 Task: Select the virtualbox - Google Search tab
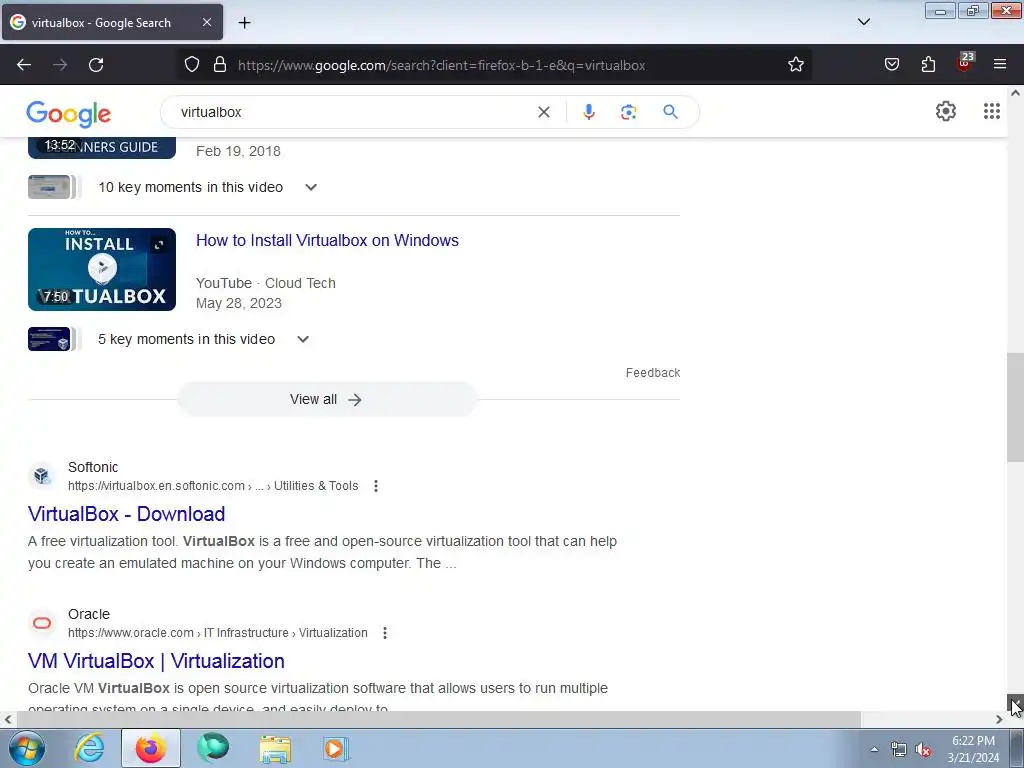pos(112,22)
